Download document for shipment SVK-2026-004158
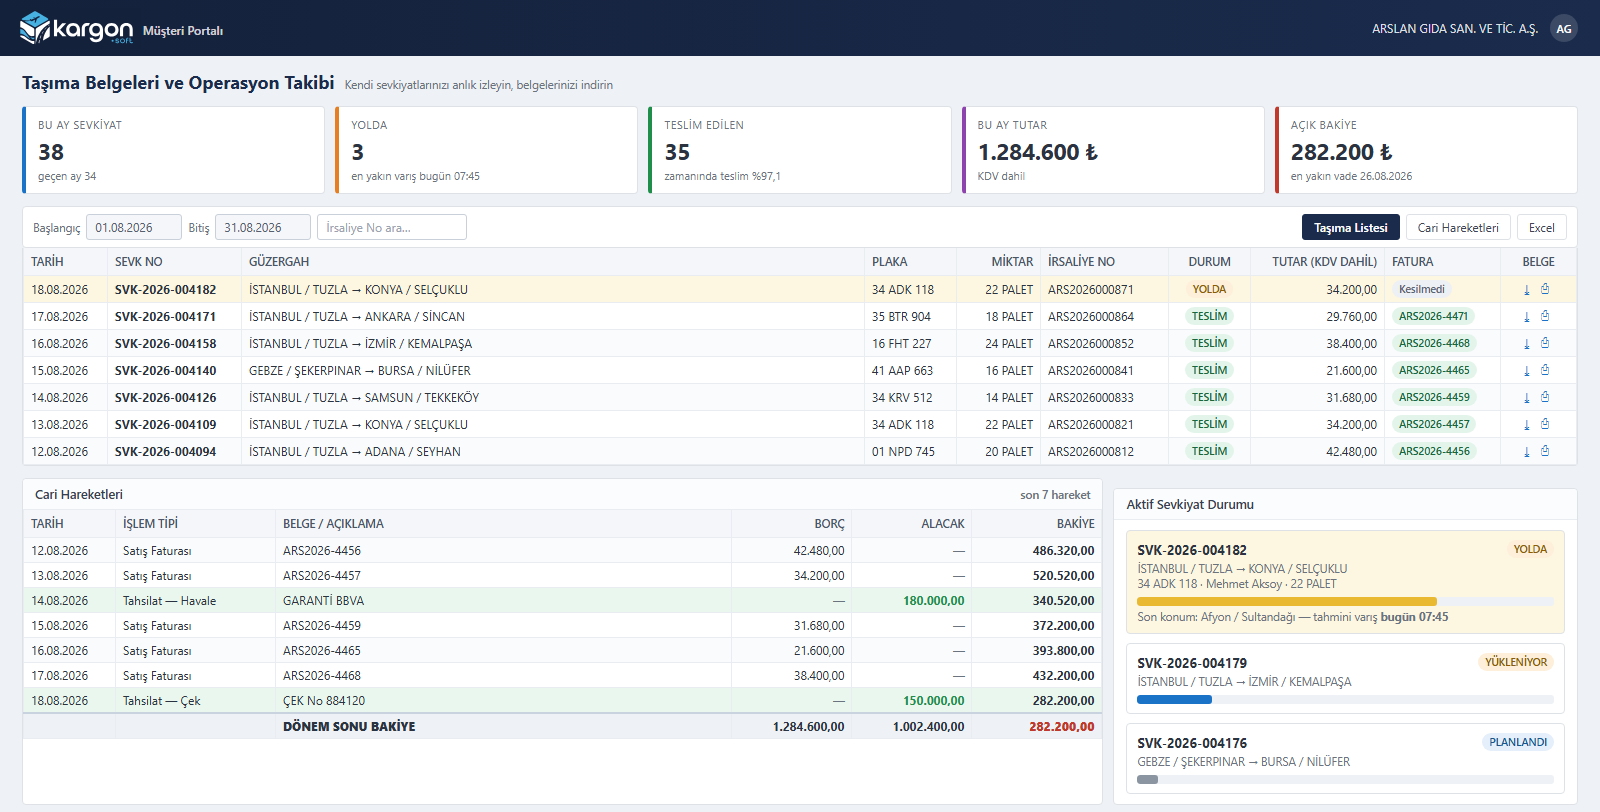 pos(1527,343)
